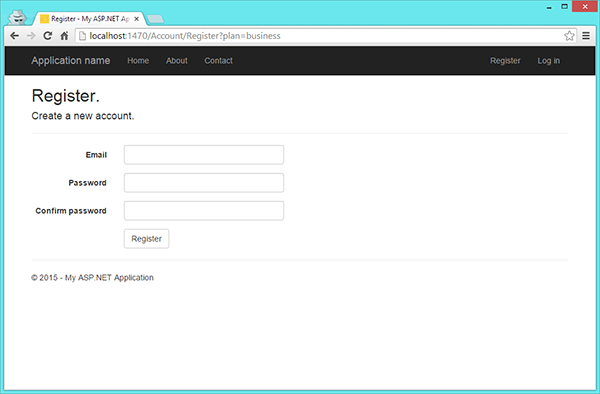
Task: Reload the page with the refresh icon
Action: [47, 36]
